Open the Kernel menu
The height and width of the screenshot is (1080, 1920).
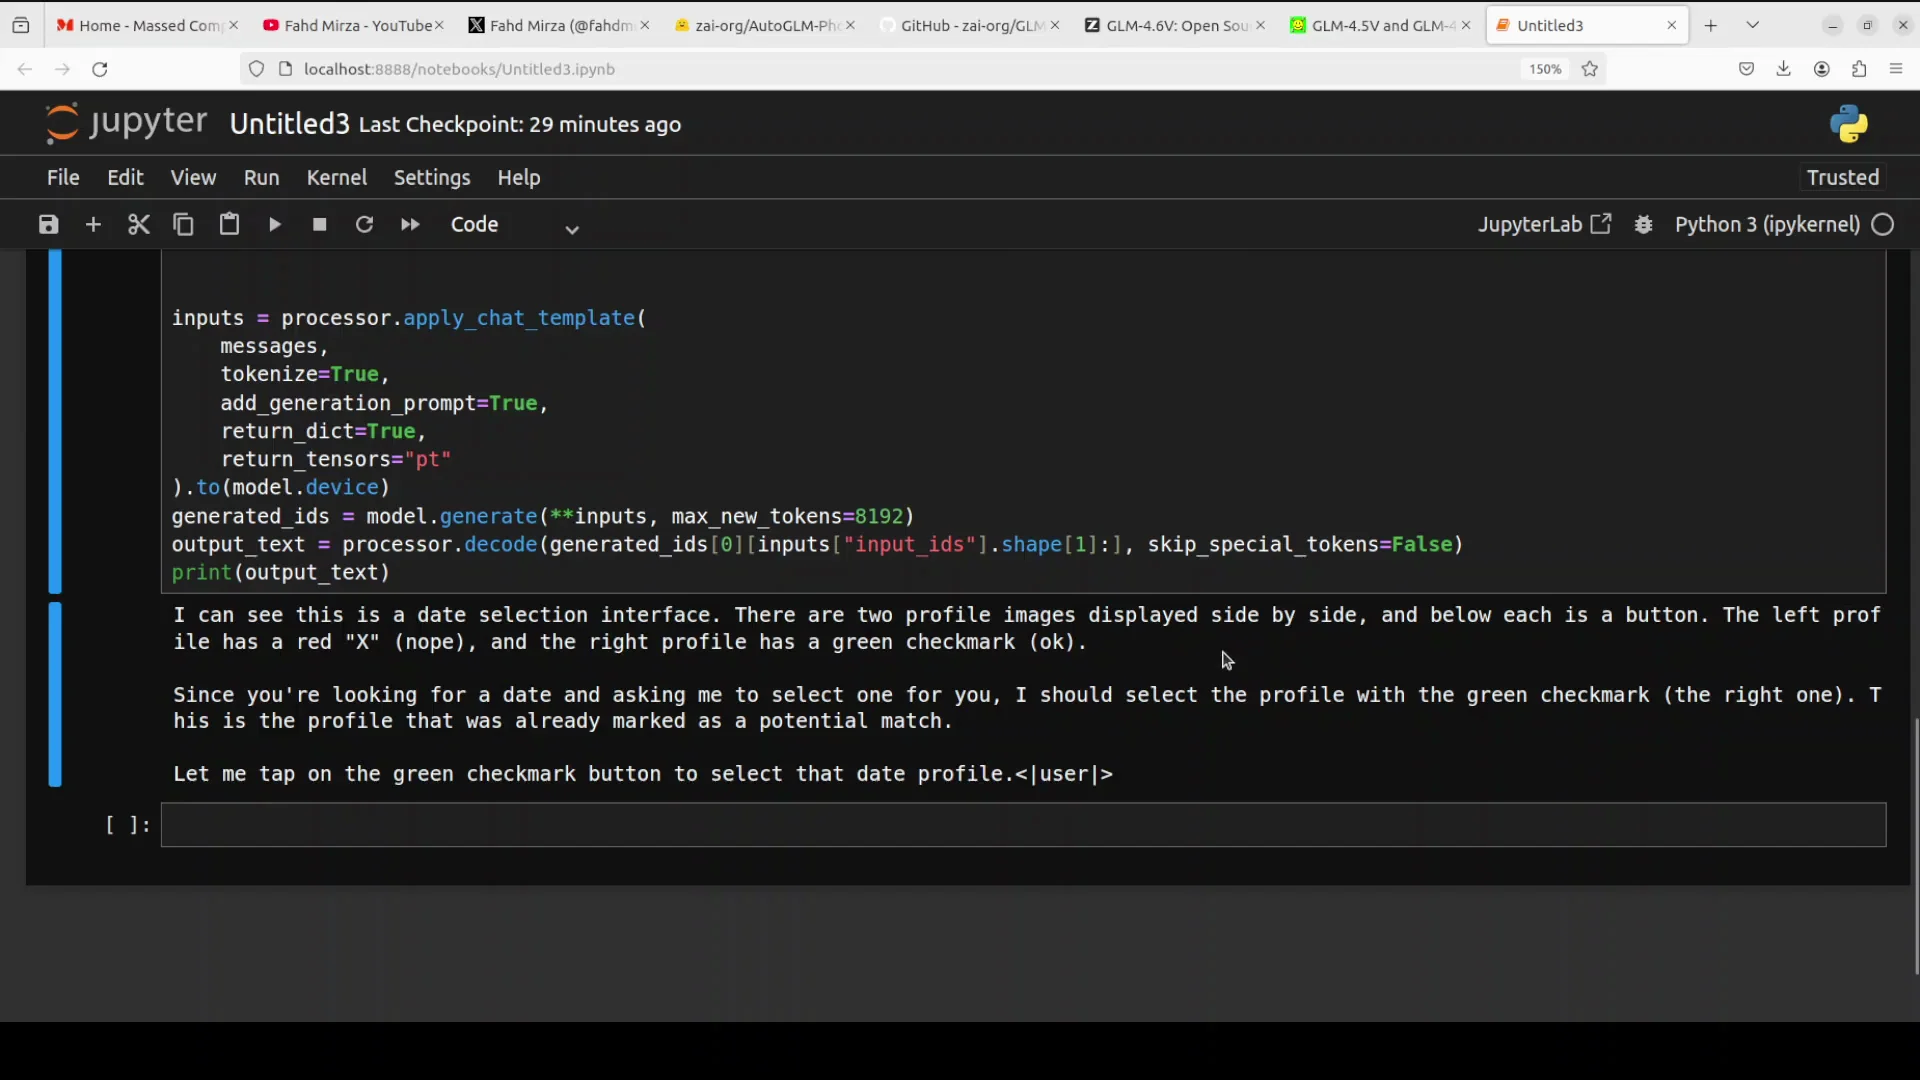(x=337, y=177)
